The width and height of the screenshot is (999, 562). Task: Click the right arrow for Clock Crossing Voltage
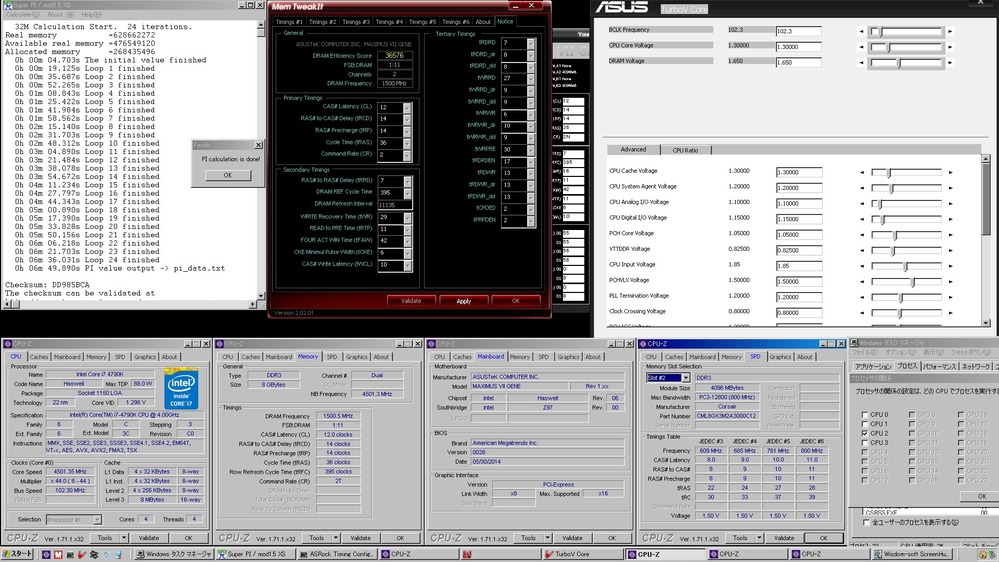point(950,313)
